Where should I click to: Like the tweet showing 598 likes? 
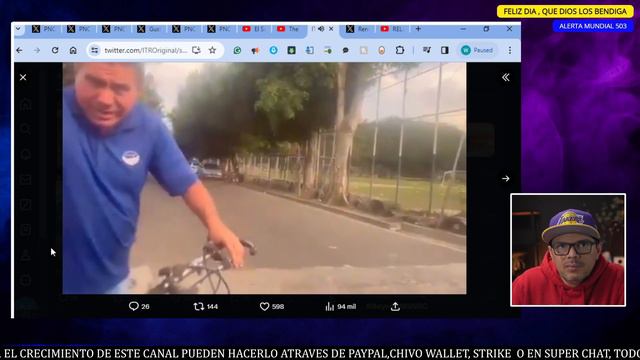[x=272, y=306]
